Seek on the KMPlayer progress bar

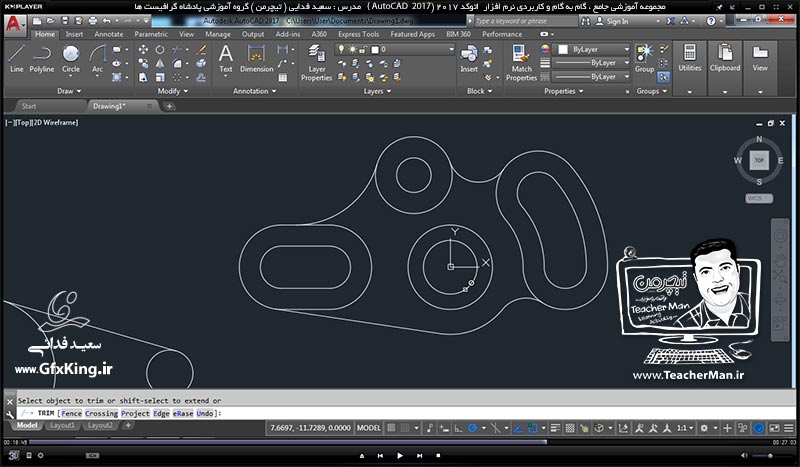(400, 443)
